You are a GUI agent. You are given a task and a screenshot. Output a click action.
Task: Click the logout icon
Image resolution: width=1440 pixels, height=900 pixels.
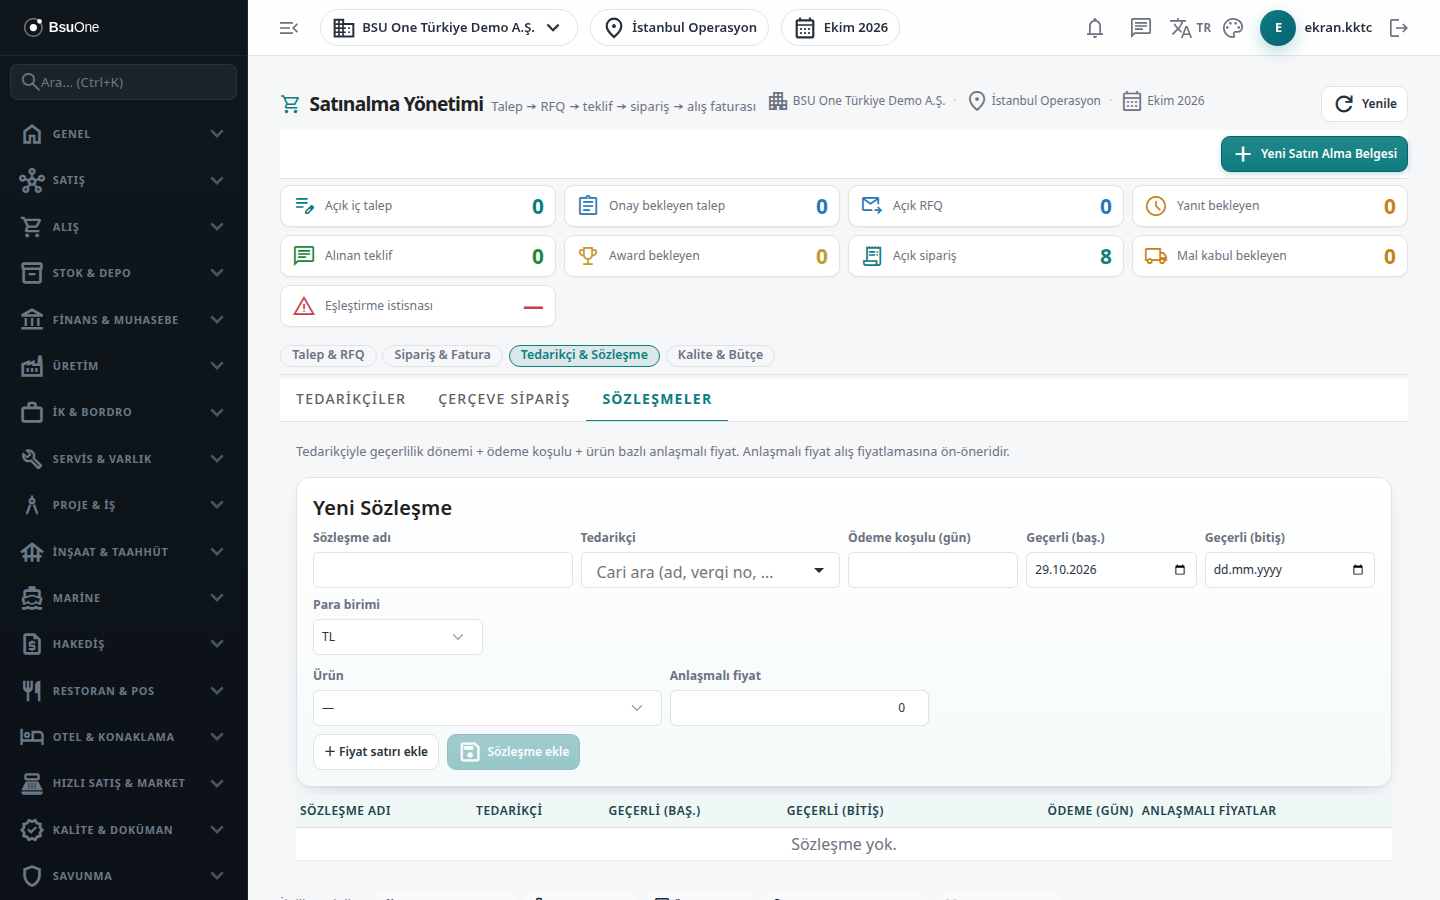1399,28
